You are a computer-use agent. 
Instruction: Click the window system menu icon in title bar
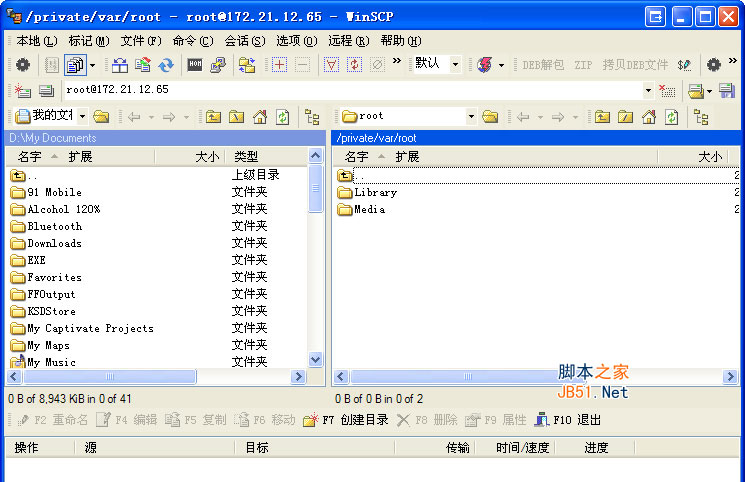click(14, 16)
